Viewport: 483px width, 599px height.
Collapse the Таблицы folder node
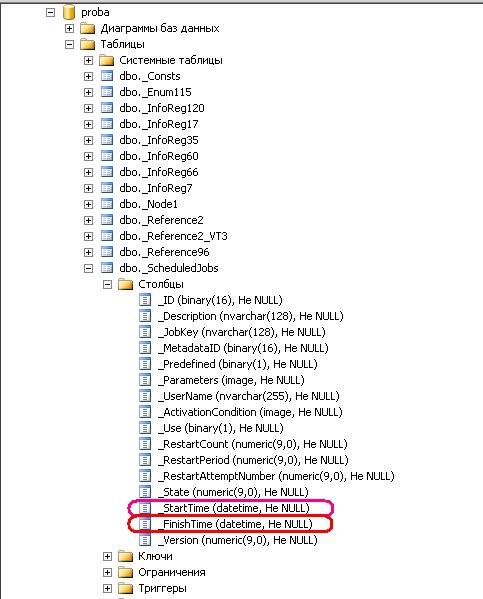70,44
